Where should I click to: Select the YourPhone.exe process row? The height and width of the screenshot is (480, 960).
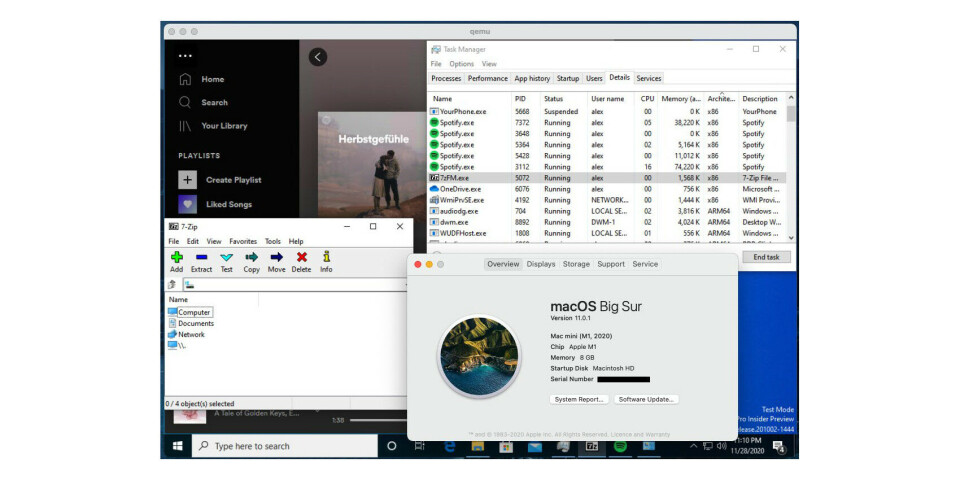click(x=607, y=111)
